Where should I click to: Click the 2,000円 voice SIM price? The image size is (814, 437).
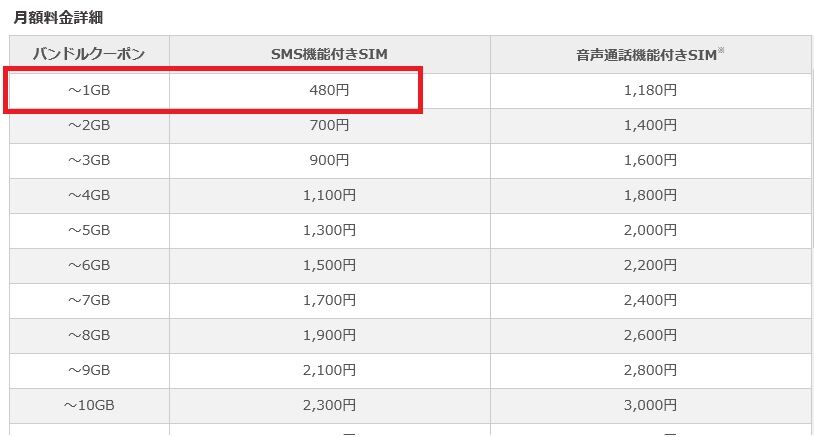[650, 230]
